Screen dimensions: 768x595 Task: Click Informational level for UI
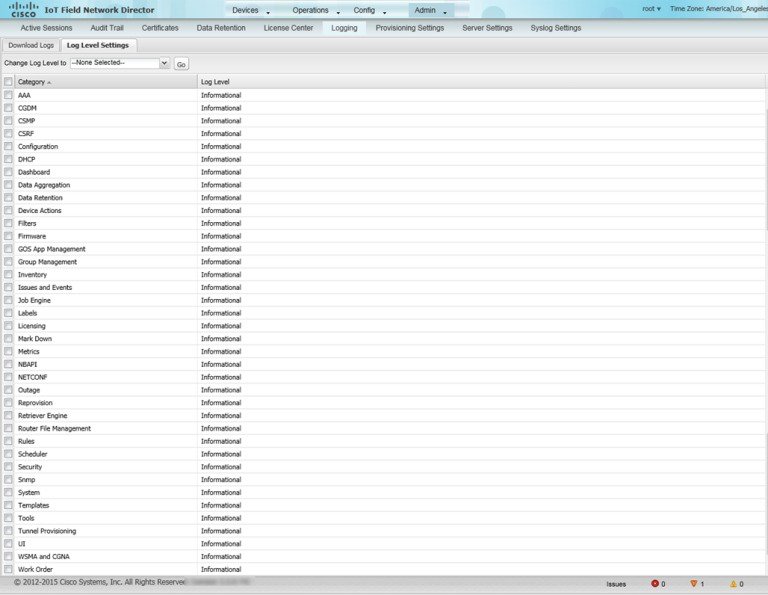tap(221, 544)
